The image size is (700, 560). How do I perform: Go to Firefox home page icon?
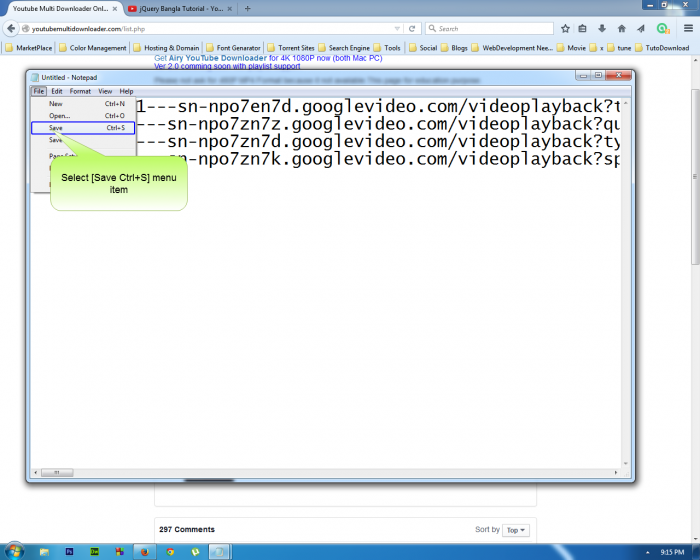click(621, 29)
